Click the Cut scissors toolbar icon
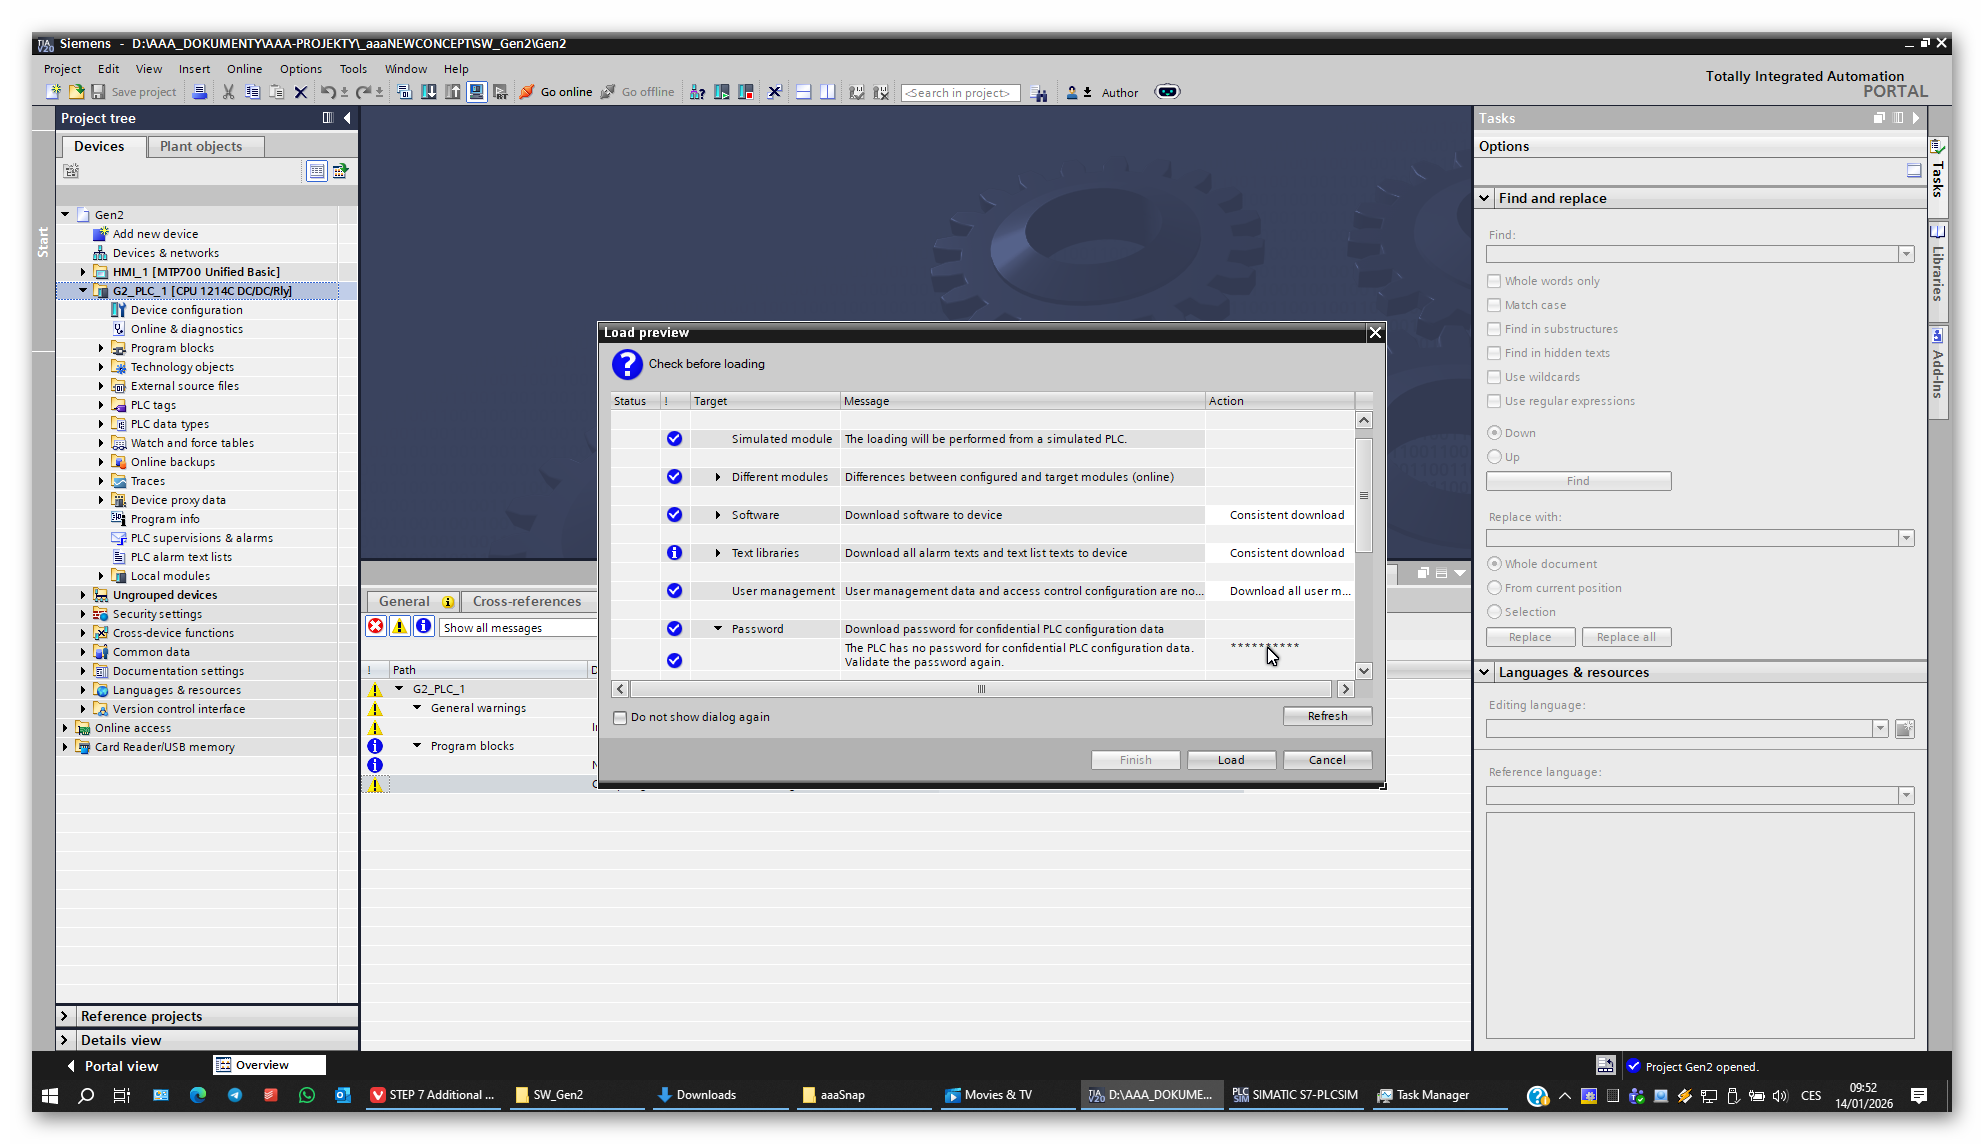Viewport: 1984px width, 1144px height. coord(228,92)
